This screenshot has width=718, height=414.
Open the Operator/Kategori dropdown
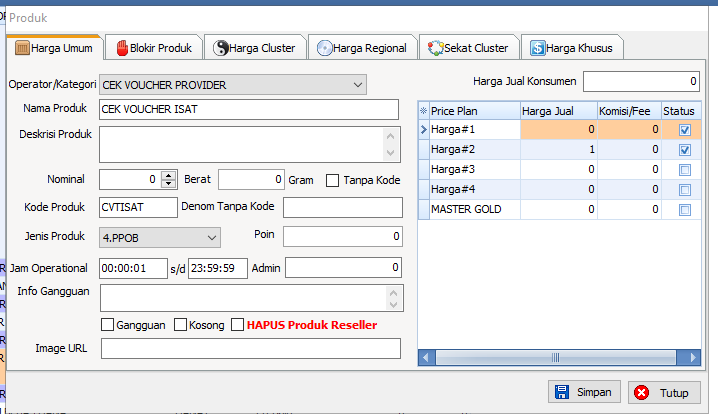click(x=358, y=85)
